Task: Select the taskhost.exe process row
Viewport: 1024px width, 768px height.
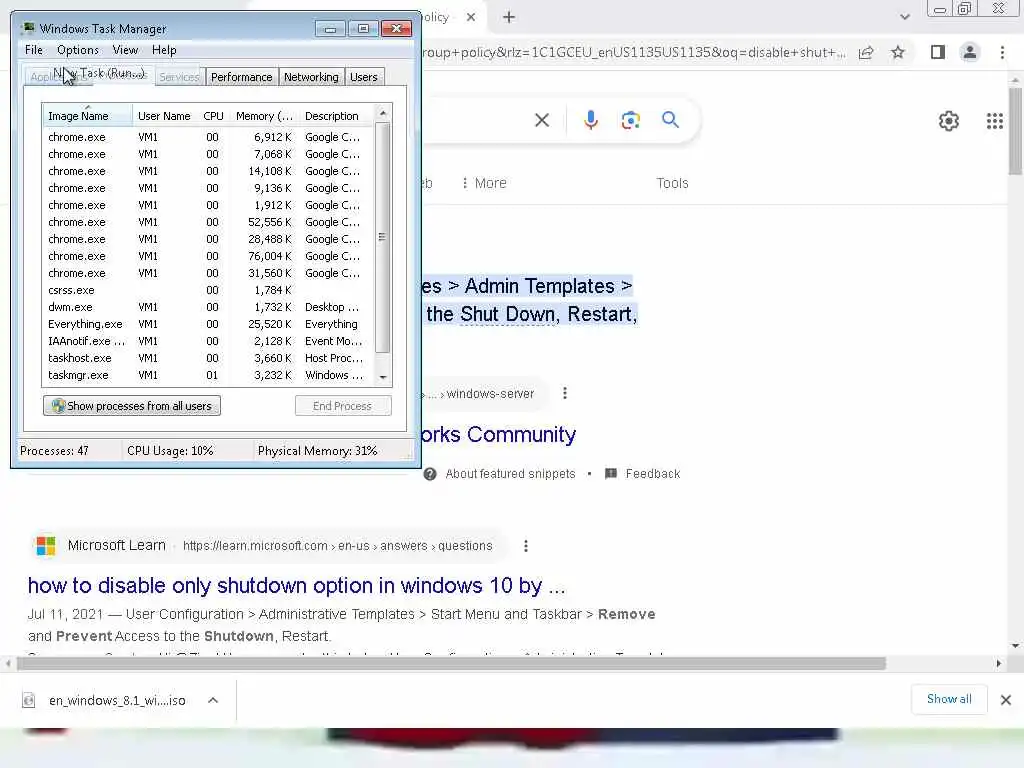Action: pyautogui.click(x=208, y=359)
